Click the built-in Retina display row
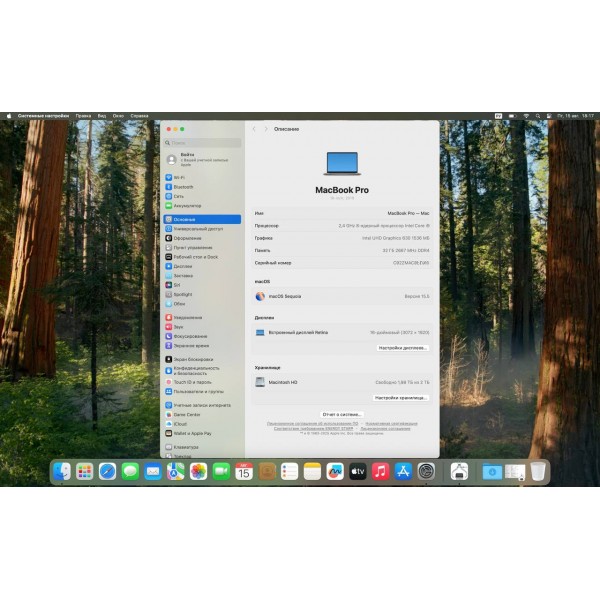The height and width of the screenshot is (600, 600). (342, 333)
